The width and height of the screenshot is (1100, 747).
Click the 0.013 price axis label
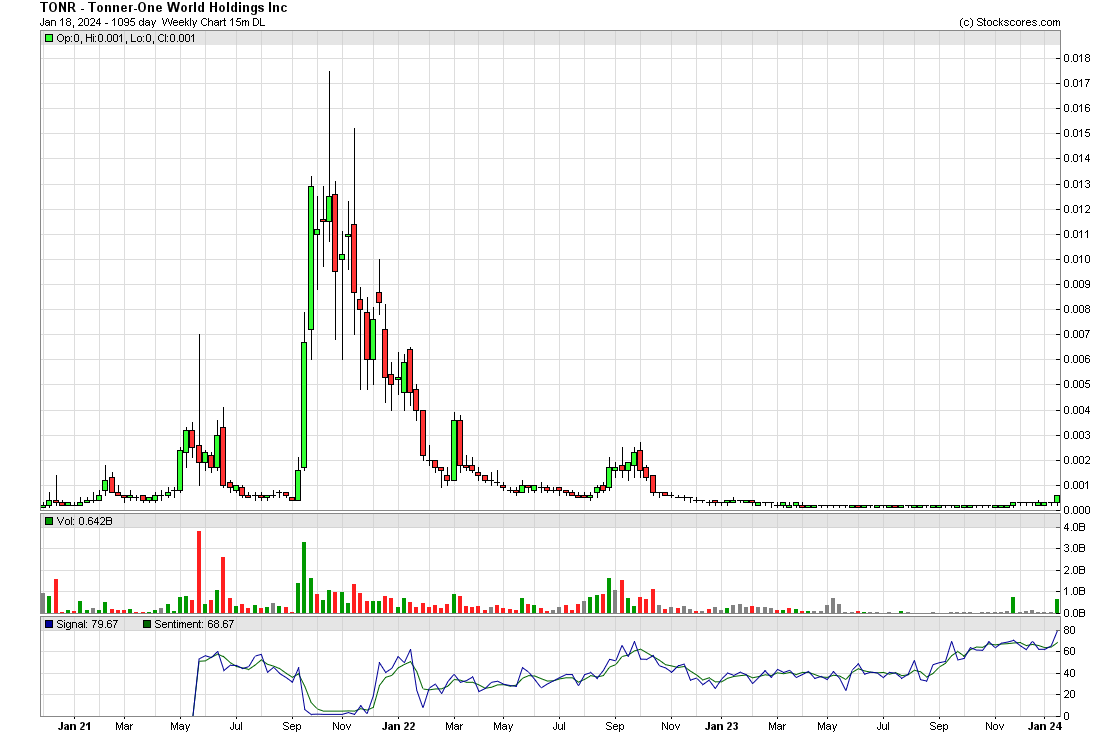(x=1077, y=184)
